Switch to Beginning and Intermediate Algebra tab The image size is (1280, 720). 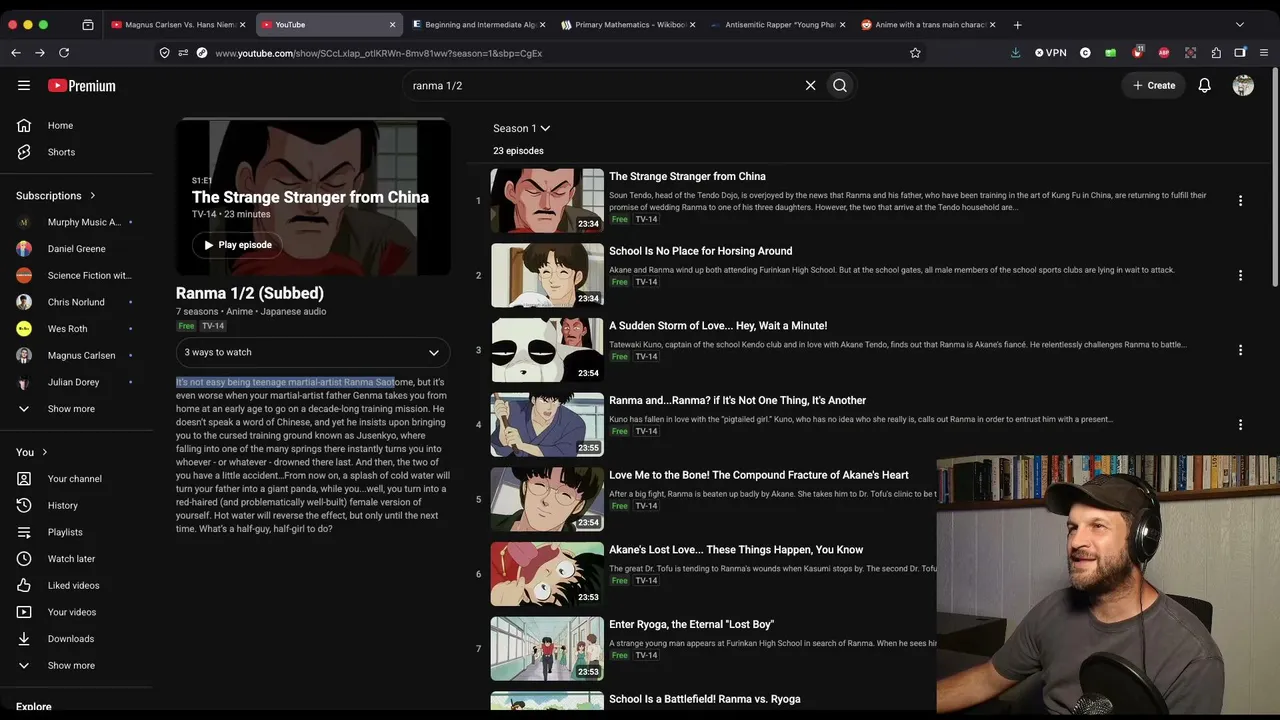point(480,25)
